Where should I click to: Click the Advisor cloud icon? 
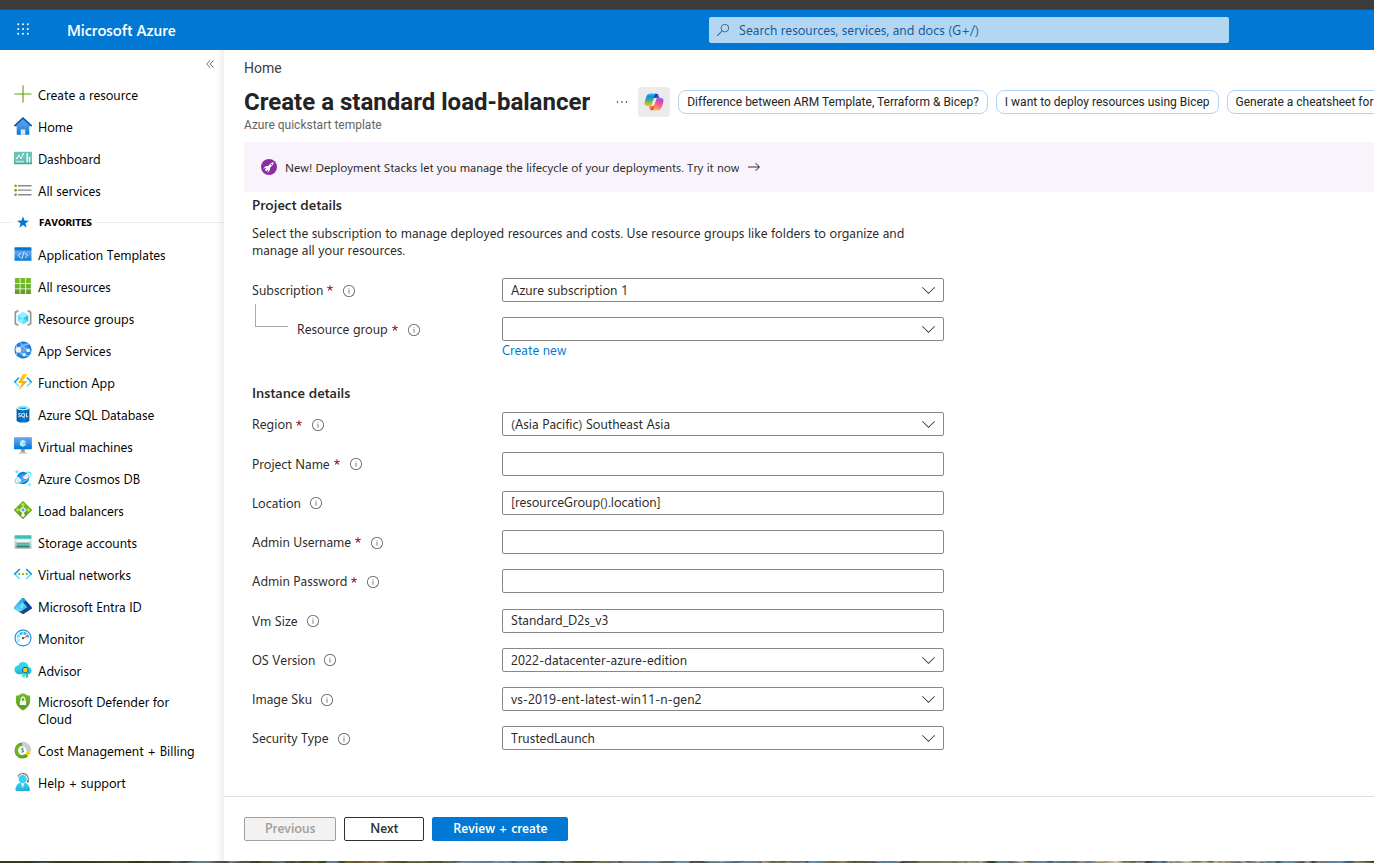coord(22,671)
